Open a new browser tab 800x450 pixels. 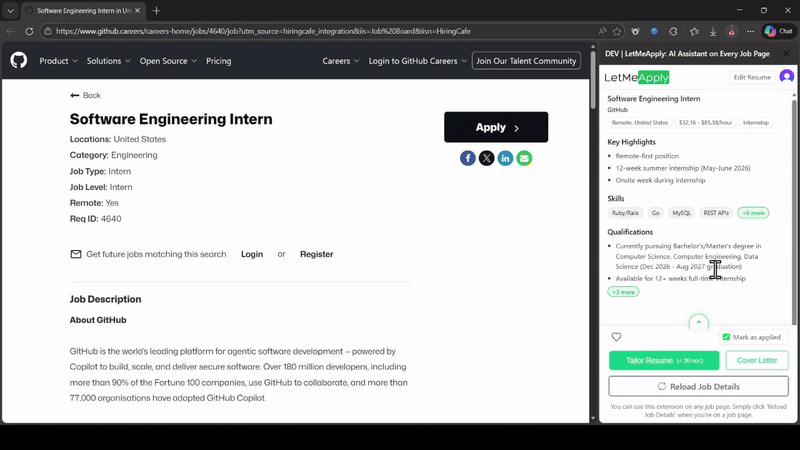pyautogui.click(x=156, y=10)
